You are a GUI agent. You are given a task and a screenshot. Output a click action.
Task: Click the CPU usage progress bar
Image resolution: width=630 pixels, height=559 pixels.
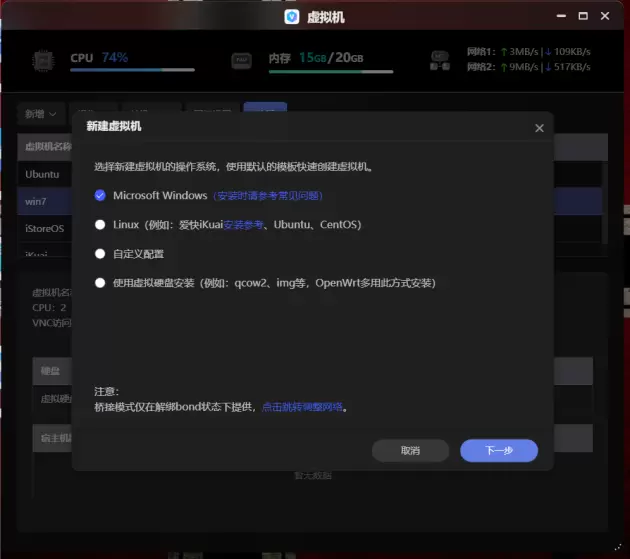point(132,70)
